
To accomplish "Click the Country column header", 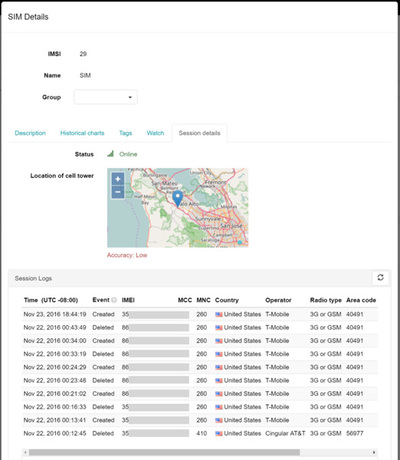I will tap(227, 300).
